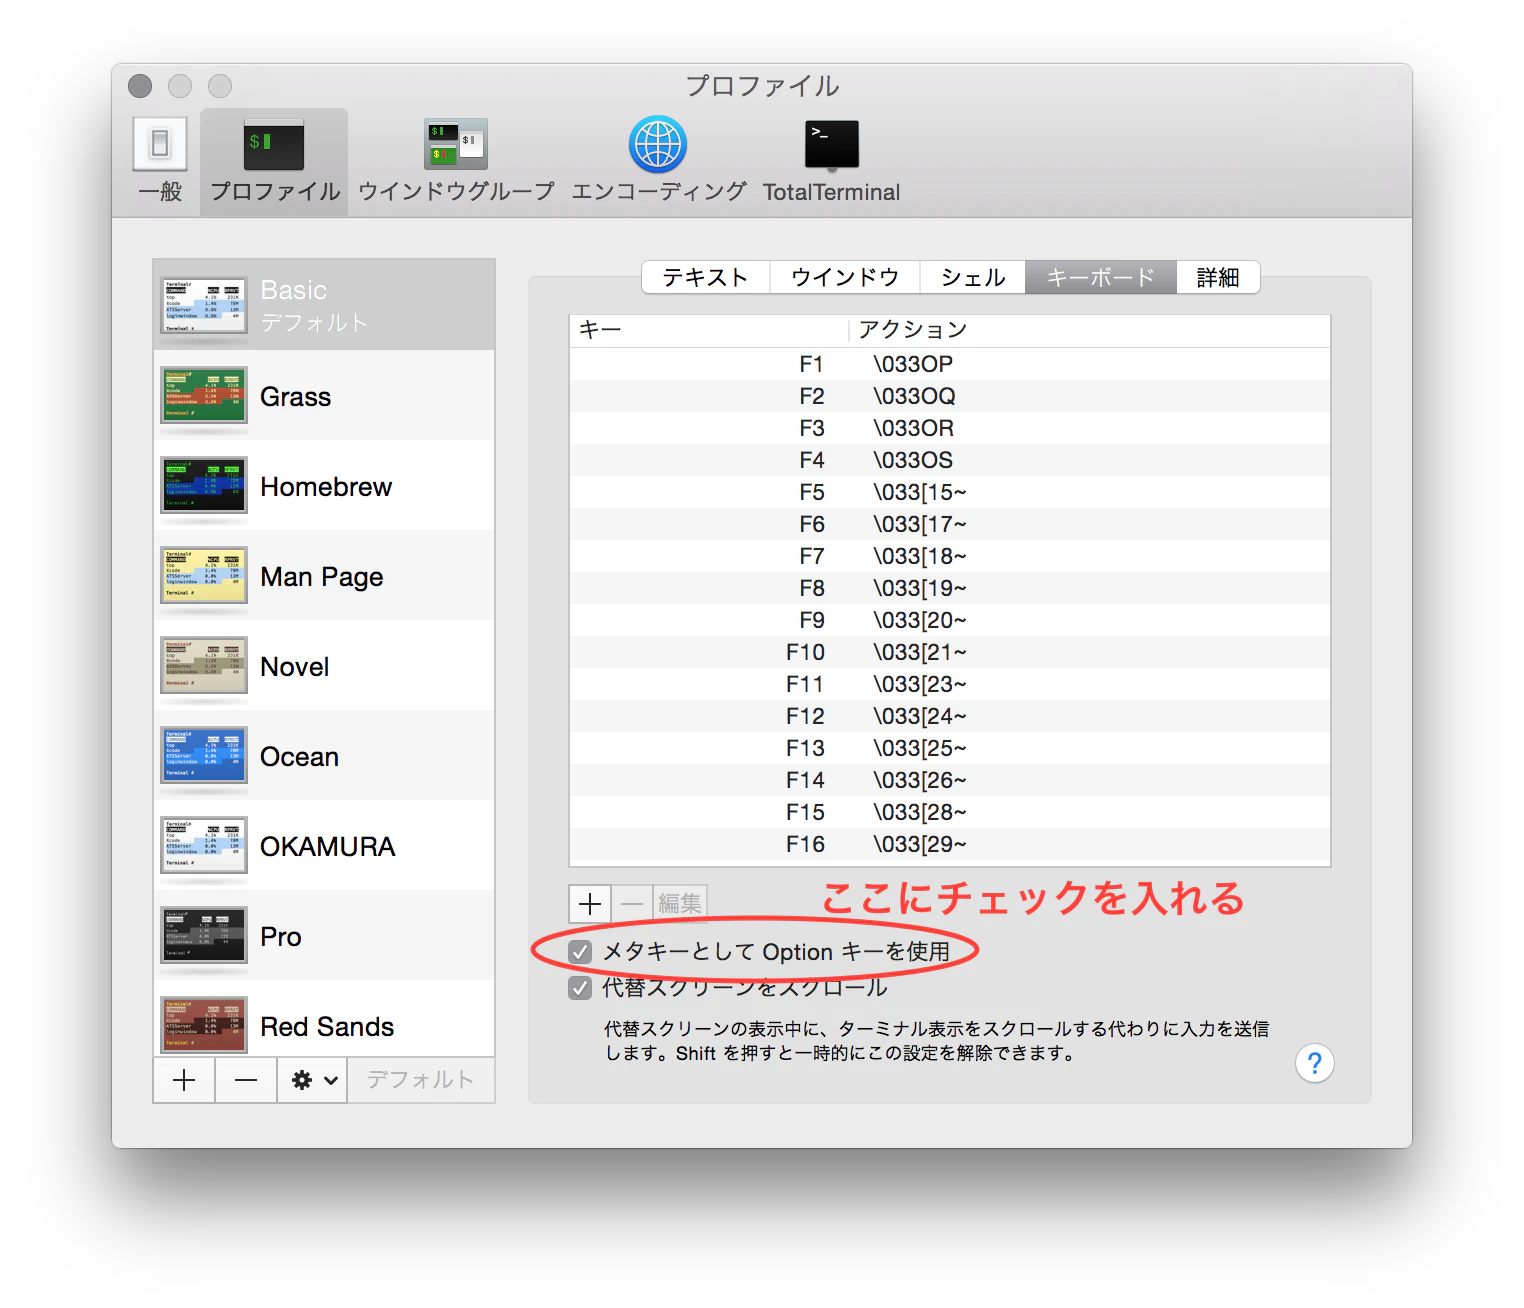Open the profile gear action menu
This screenshot has width=1524, height=1308.
pyautogui.click(x=313, y=1080)
